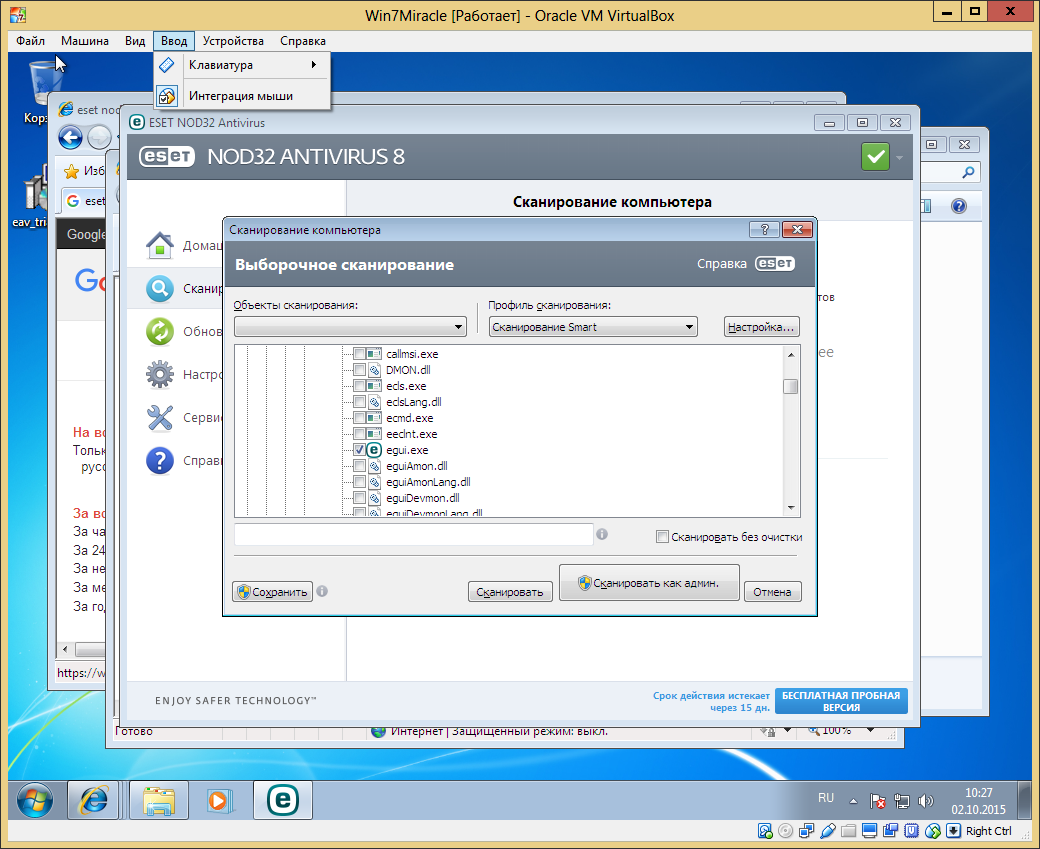Check the eguiAmon.dll checkbox
Screen dimensions: 1040x849
point(359,466)
